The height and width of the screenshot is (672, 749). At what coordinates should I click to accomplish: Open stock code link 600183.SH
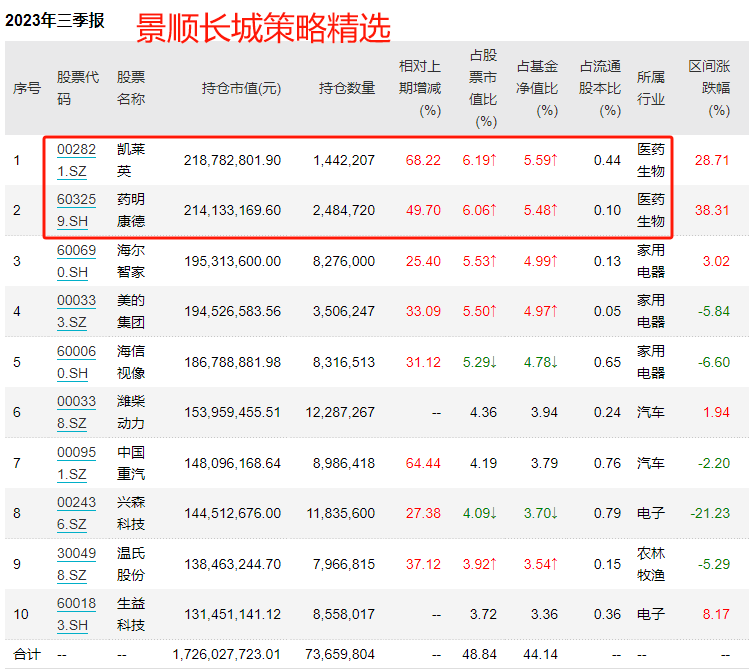pos(76,614)
